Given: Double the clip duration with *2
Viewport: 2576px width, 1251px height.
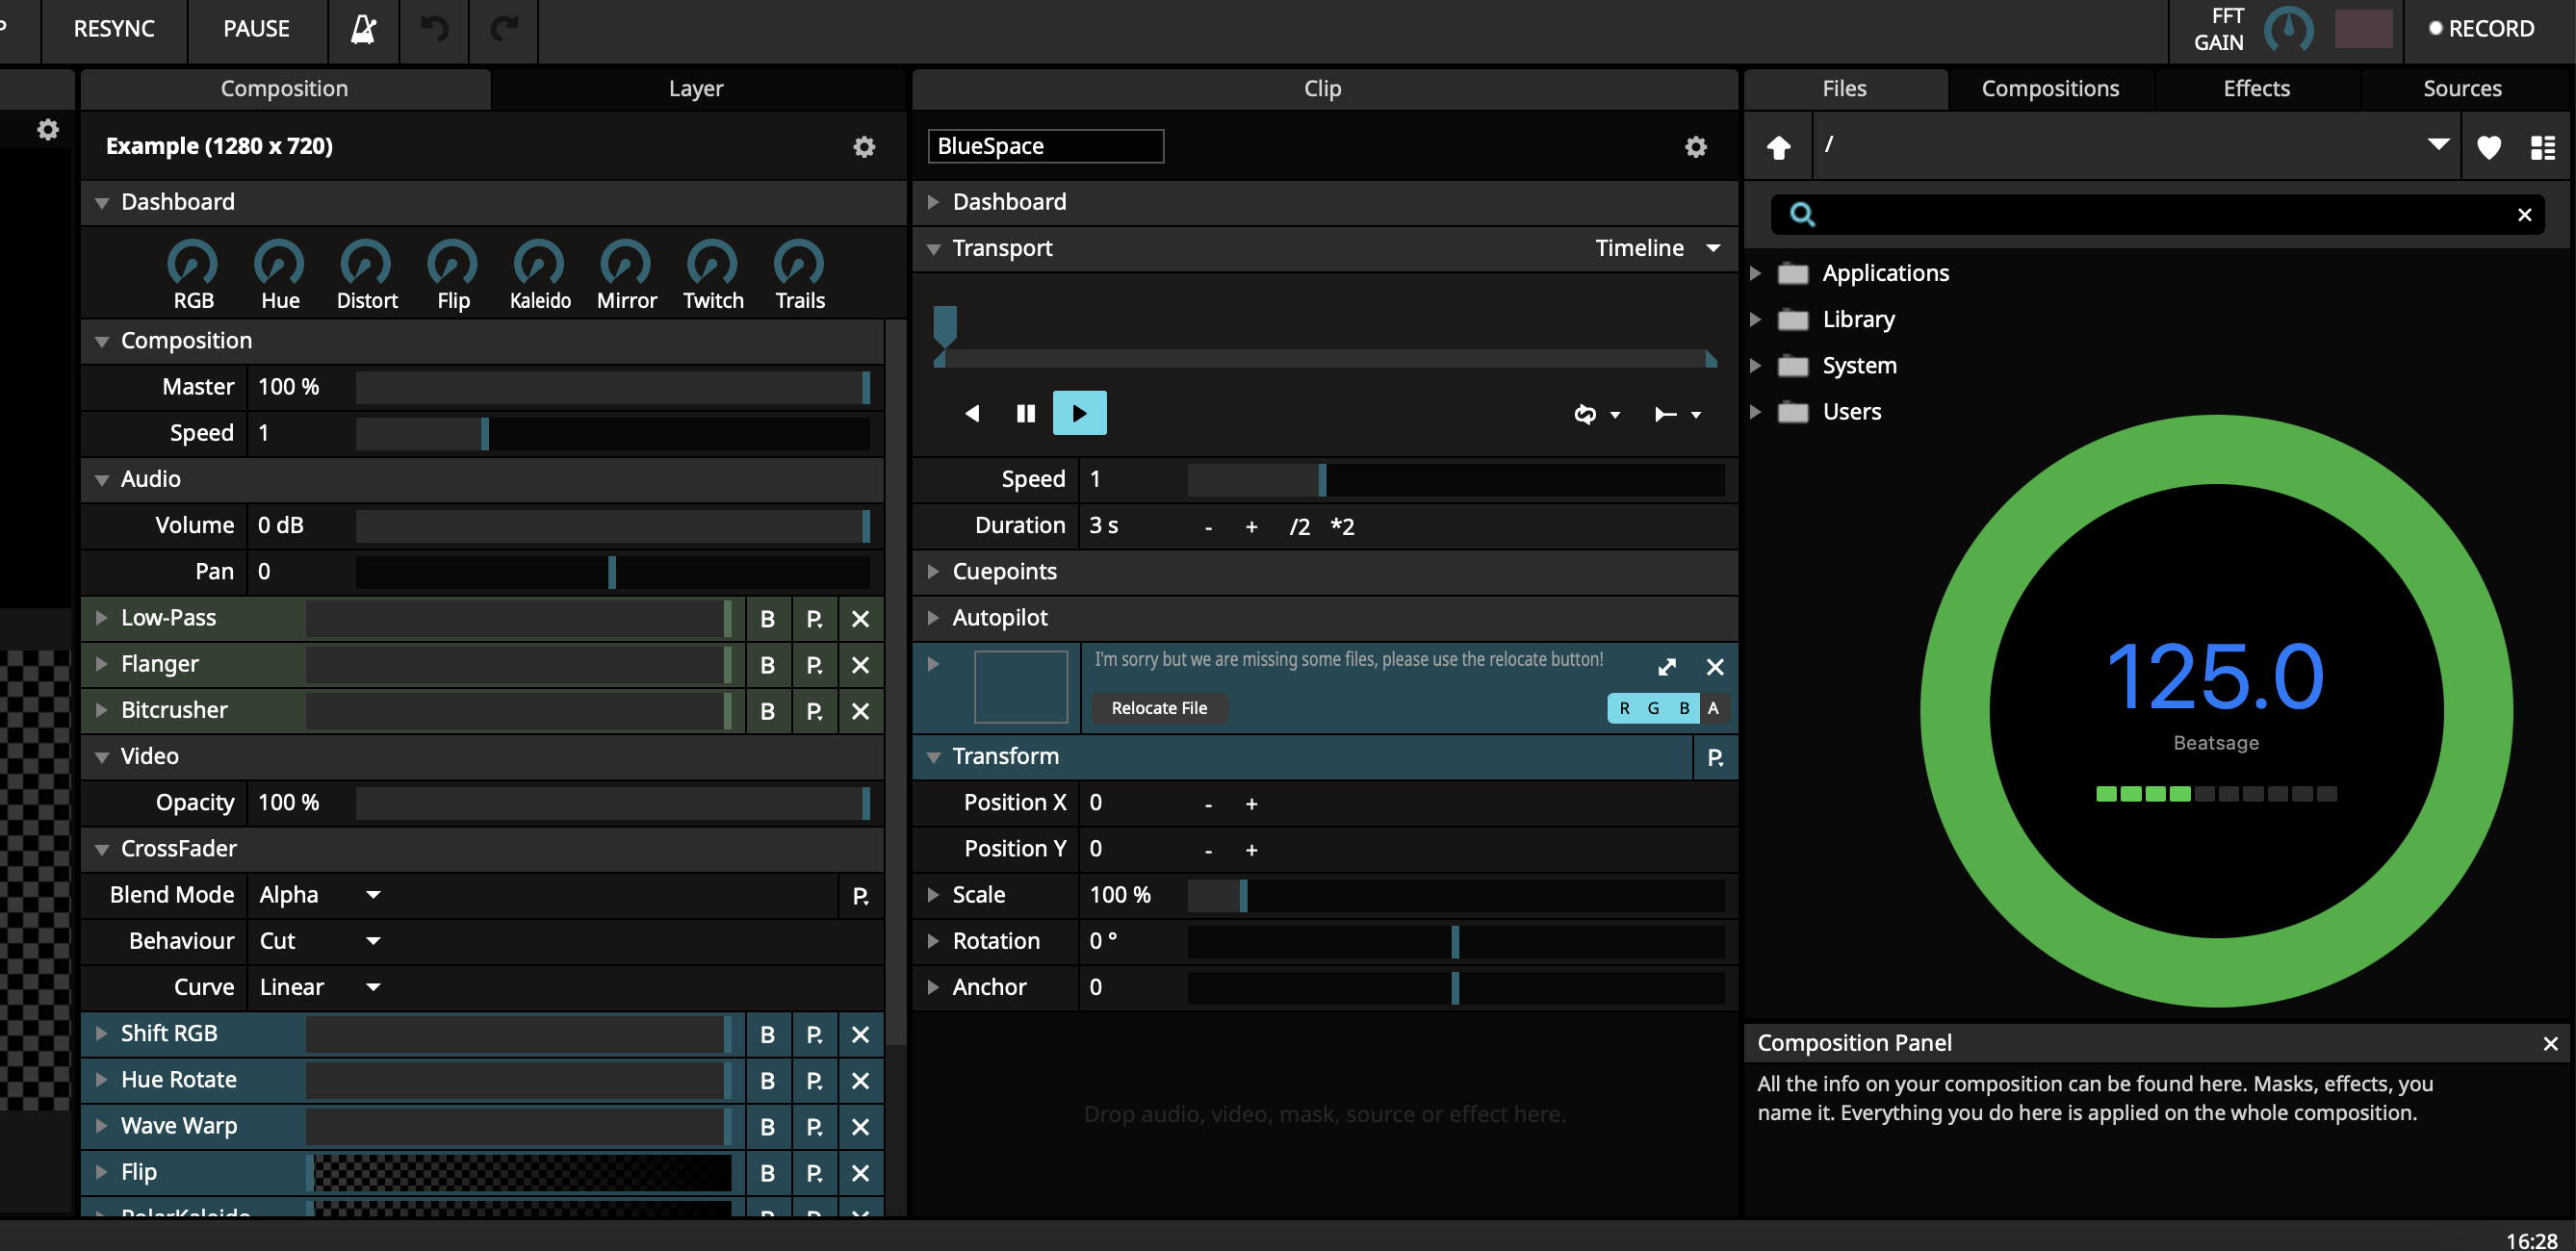Looking at the screenshot, I should 1343,527.
